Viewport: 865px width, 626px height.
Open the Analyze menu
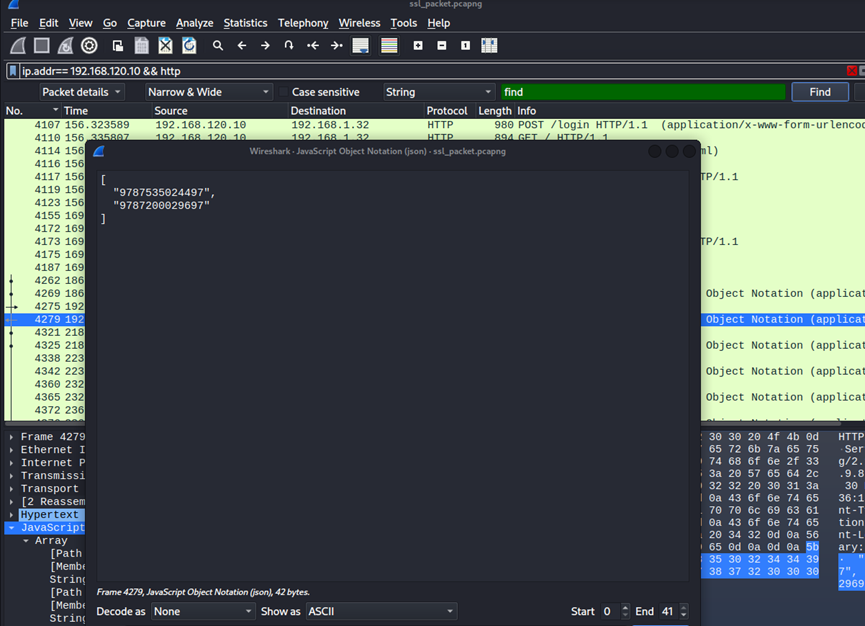[x=195, y=23]
